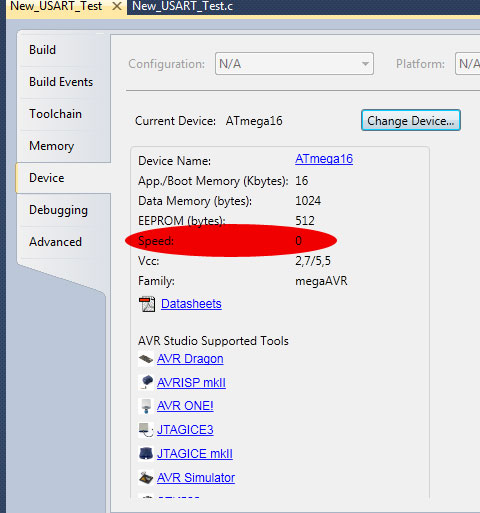
Task: Follow the AVR Dragon link
Action: (x=190, y=359)
